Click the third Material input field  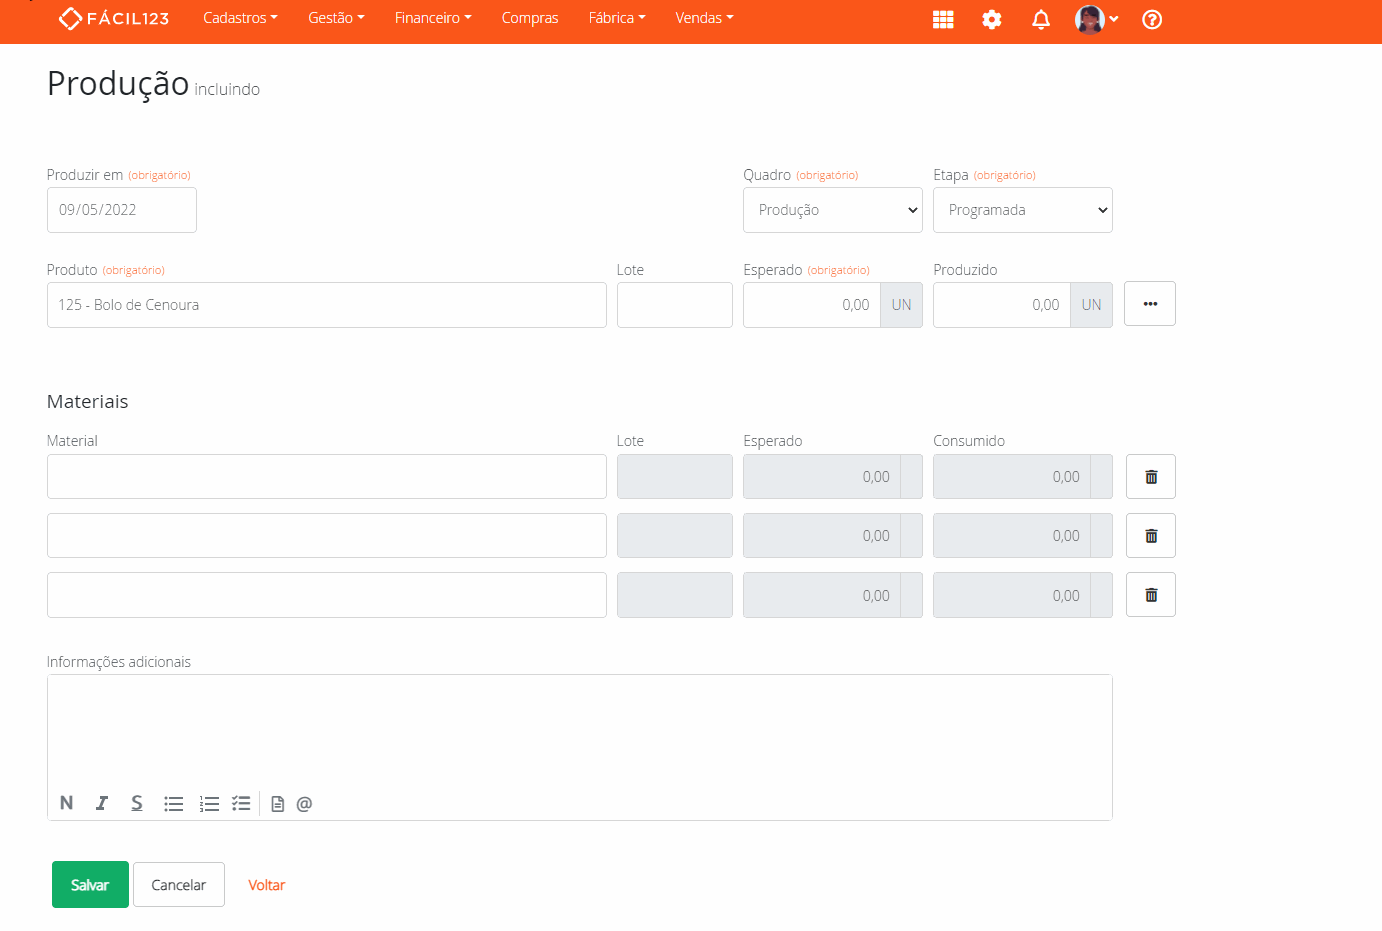[x=327, y=595]
